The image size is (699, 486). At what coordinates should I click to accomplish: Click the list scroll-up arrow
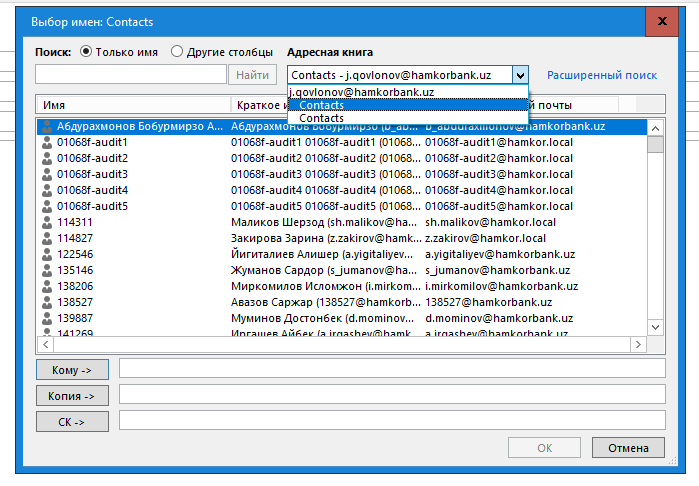coord(655,128)
